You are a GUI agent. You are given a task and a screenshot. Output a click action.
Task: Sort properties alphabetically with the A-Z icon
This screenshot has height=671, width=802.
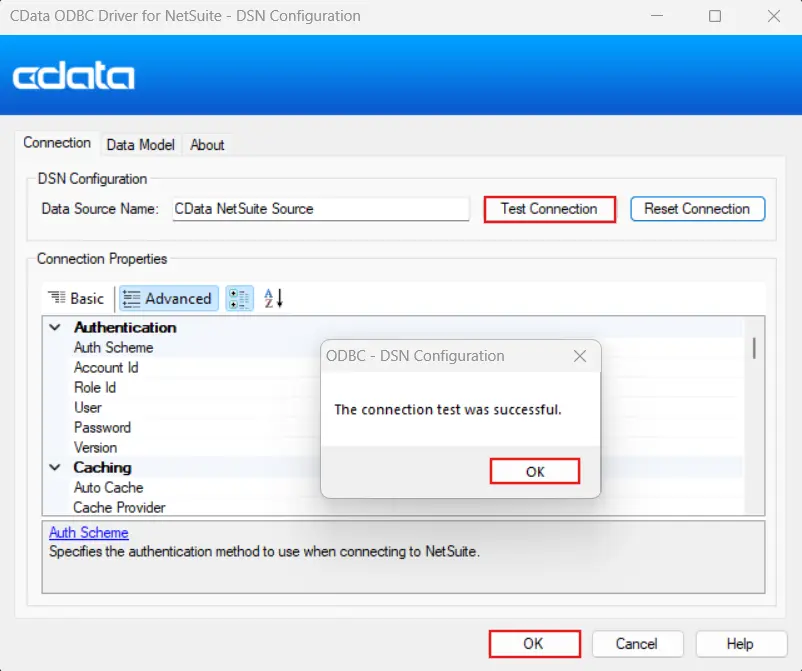point(270,298)
